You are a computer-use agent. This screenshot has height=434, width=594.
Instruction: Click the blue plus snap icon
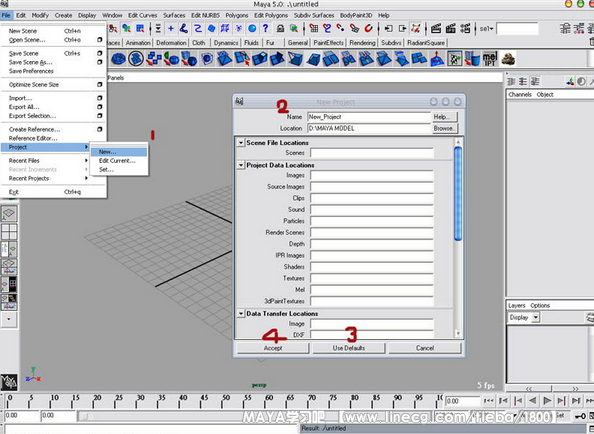click(x=171, y=28)
